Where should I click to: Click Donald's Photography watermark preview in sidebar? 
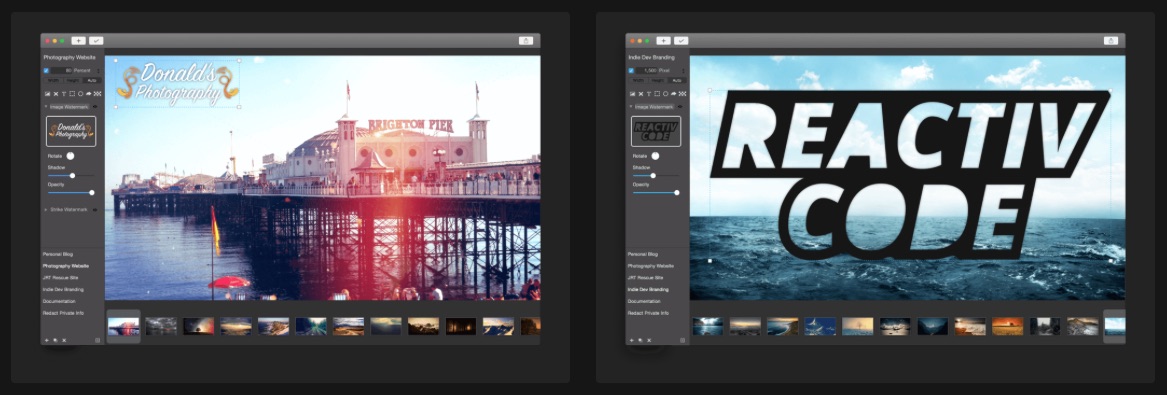point(71,131)
